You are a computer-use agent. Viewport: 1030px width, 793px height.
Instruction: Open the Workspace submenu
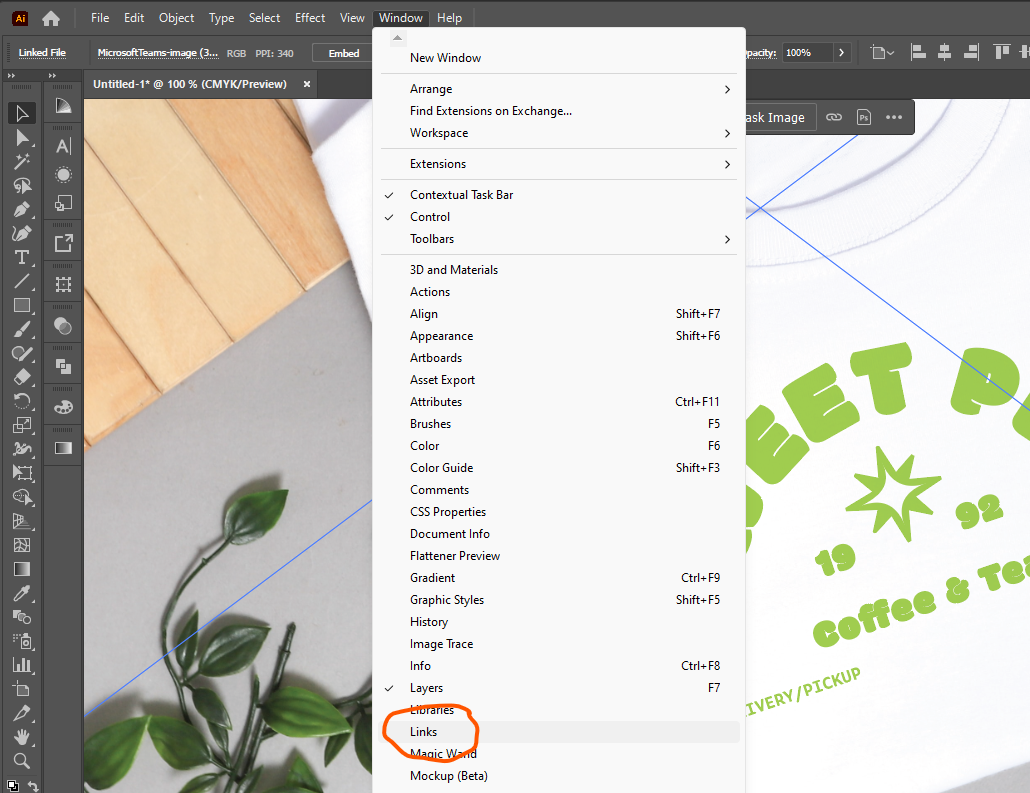coord(440,132)
